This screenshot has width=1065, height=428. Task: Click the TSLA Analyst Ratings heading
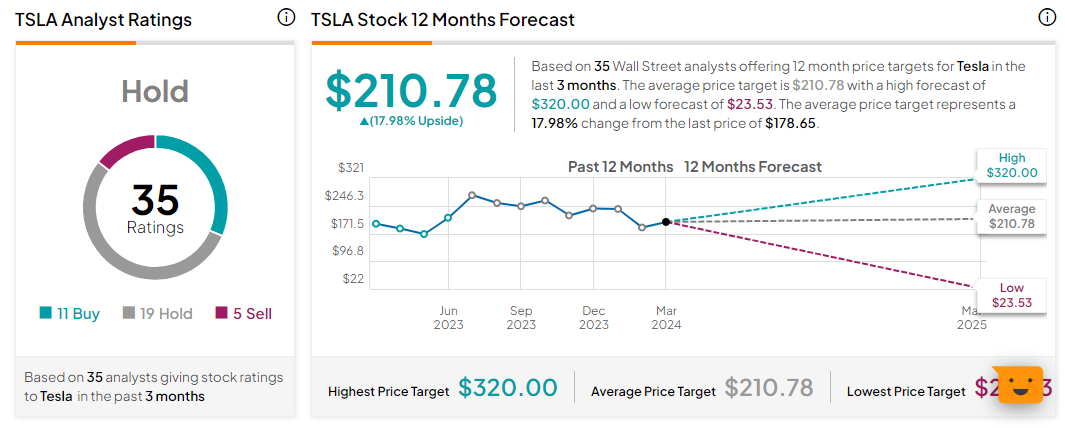click(x=103, y=20)
